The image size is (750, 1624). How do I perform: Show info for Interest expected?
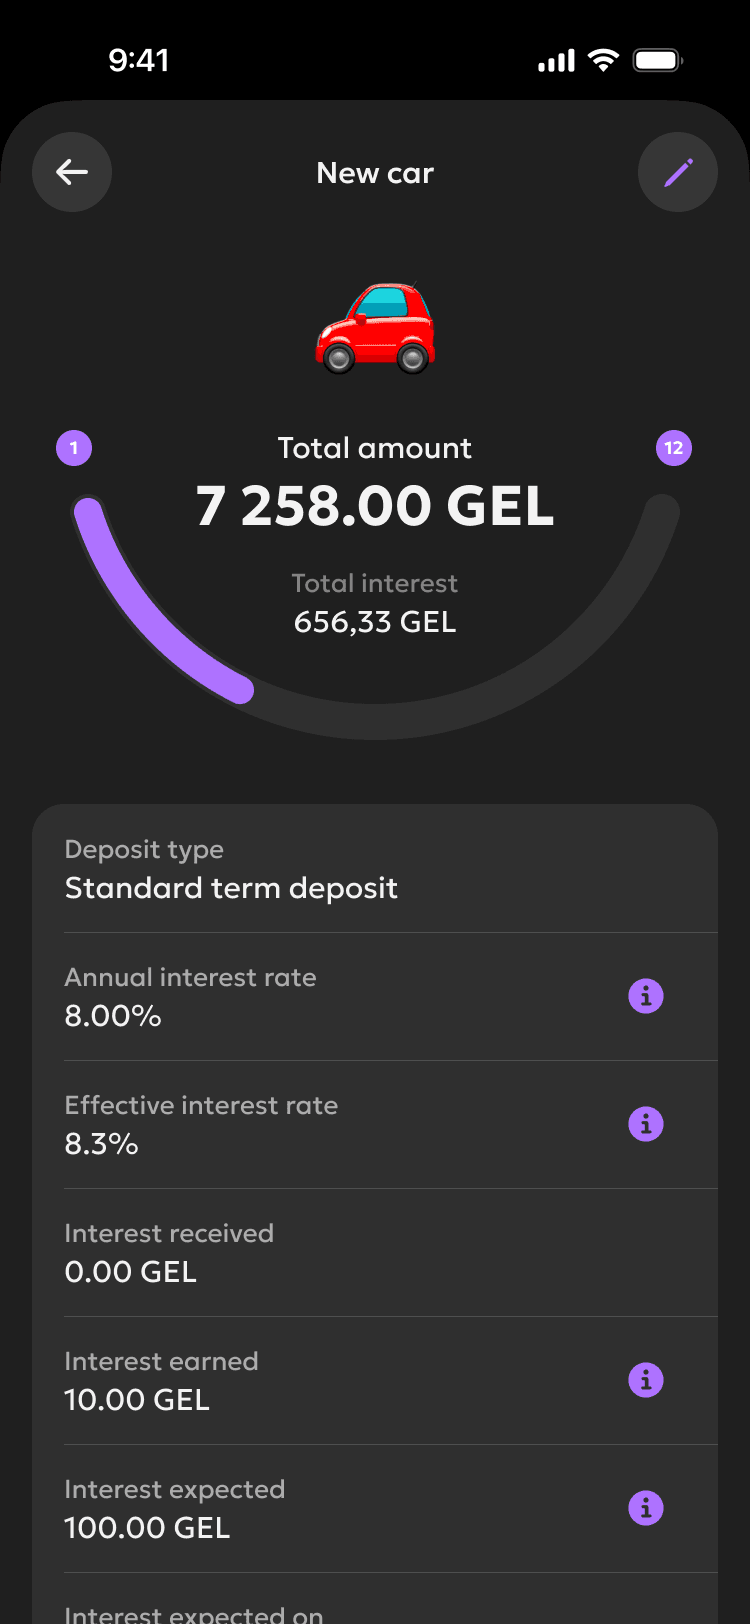pyautogui.click(x=646, y=1508)
